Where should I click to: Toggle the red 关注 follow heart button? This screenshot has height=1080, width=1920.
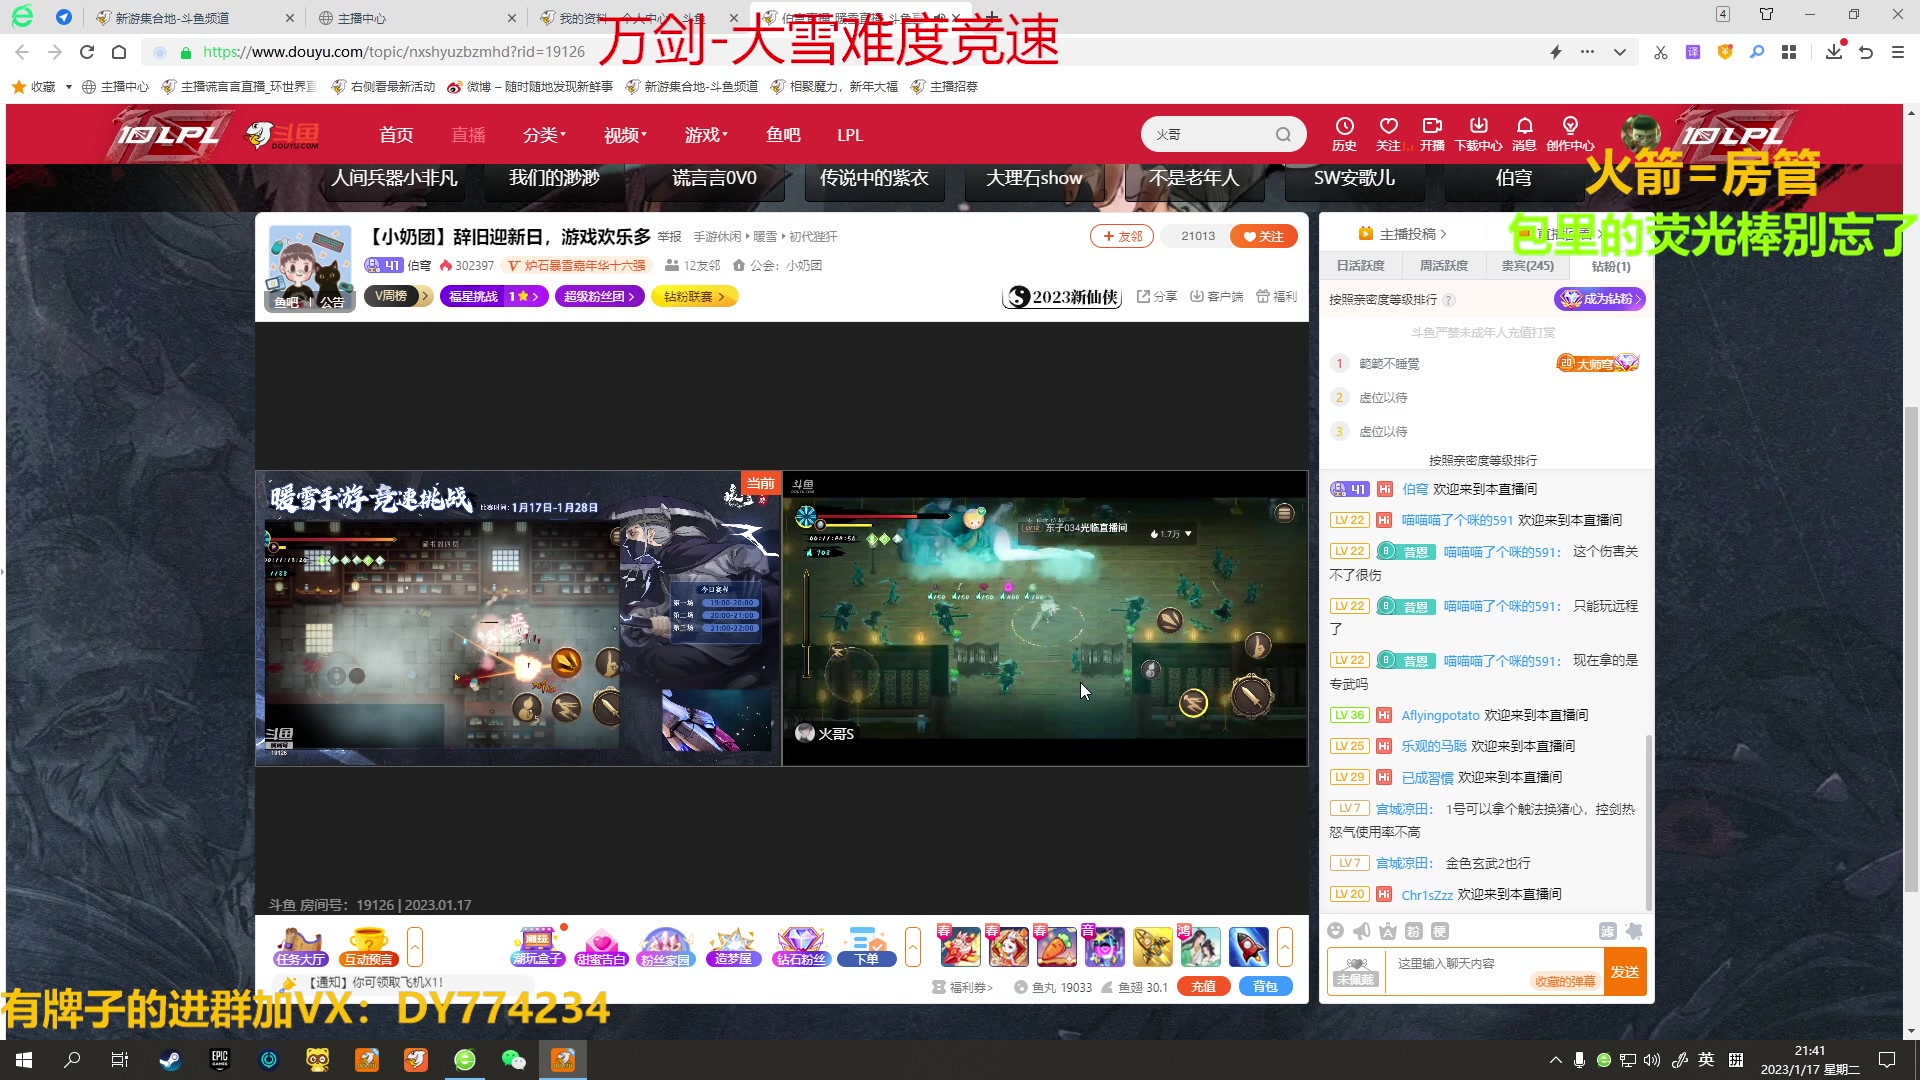point(1264,237)
